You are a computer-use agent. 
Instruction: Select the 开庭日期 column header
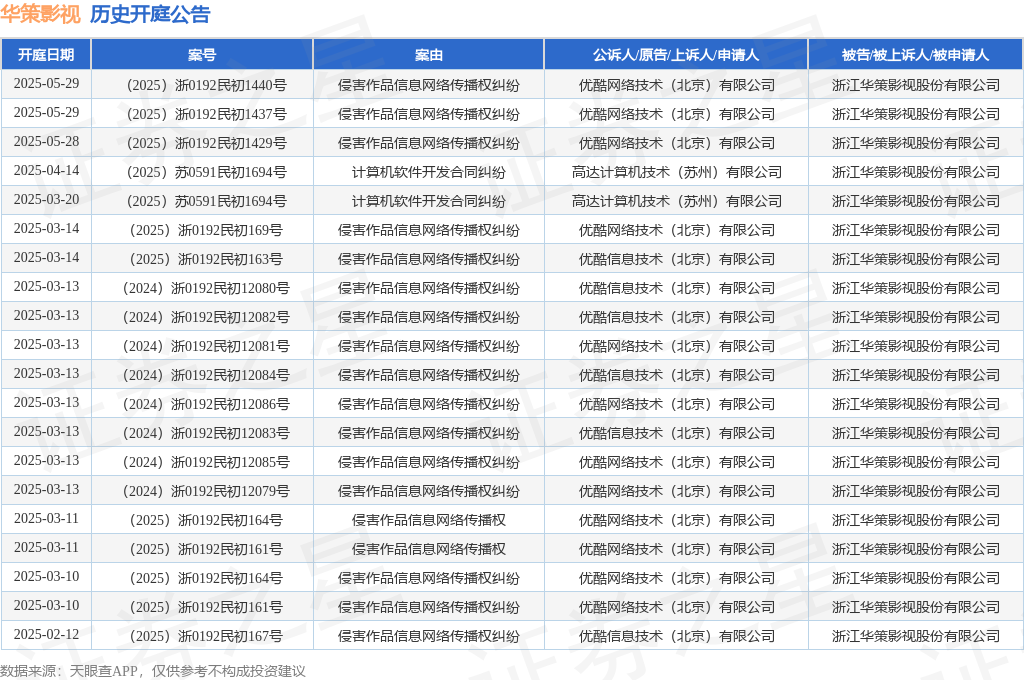[x=46, y=55]
